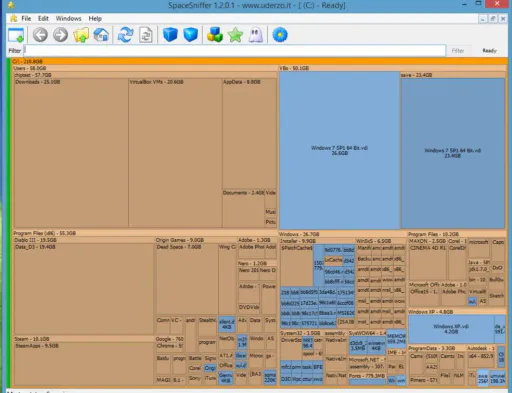Open the File menu

[26, 19]
